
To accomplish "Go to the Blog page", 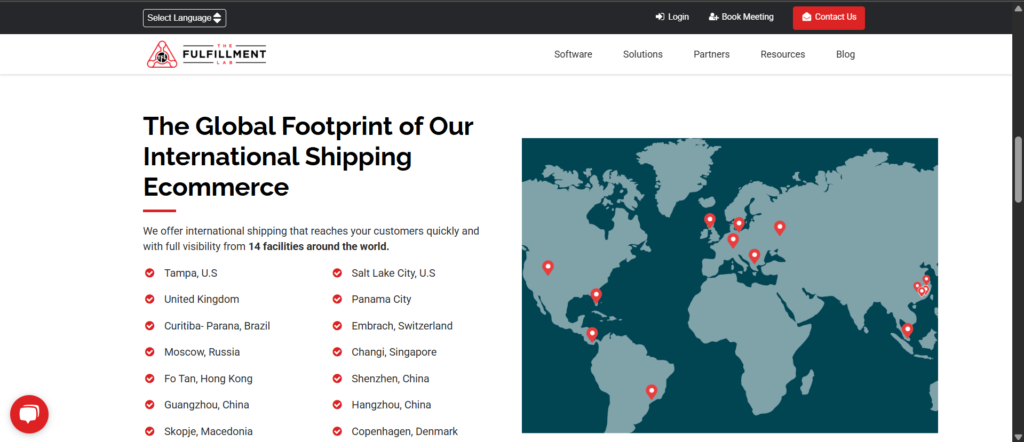I will point(845,54).
